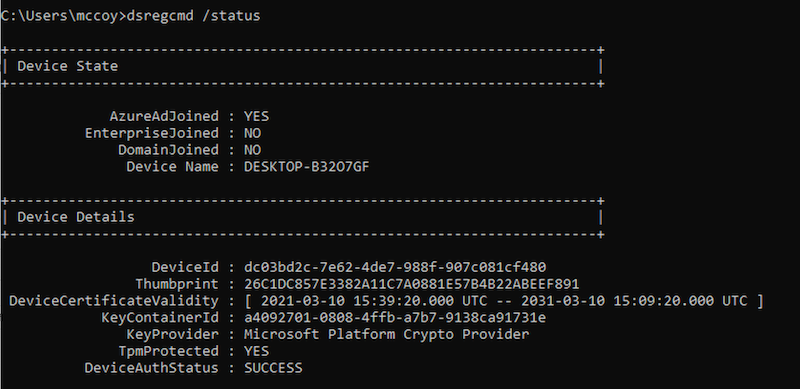Click the AzureAdJoined field label
This screenshot has width=800, height=389.
click(x=164, y=116)
